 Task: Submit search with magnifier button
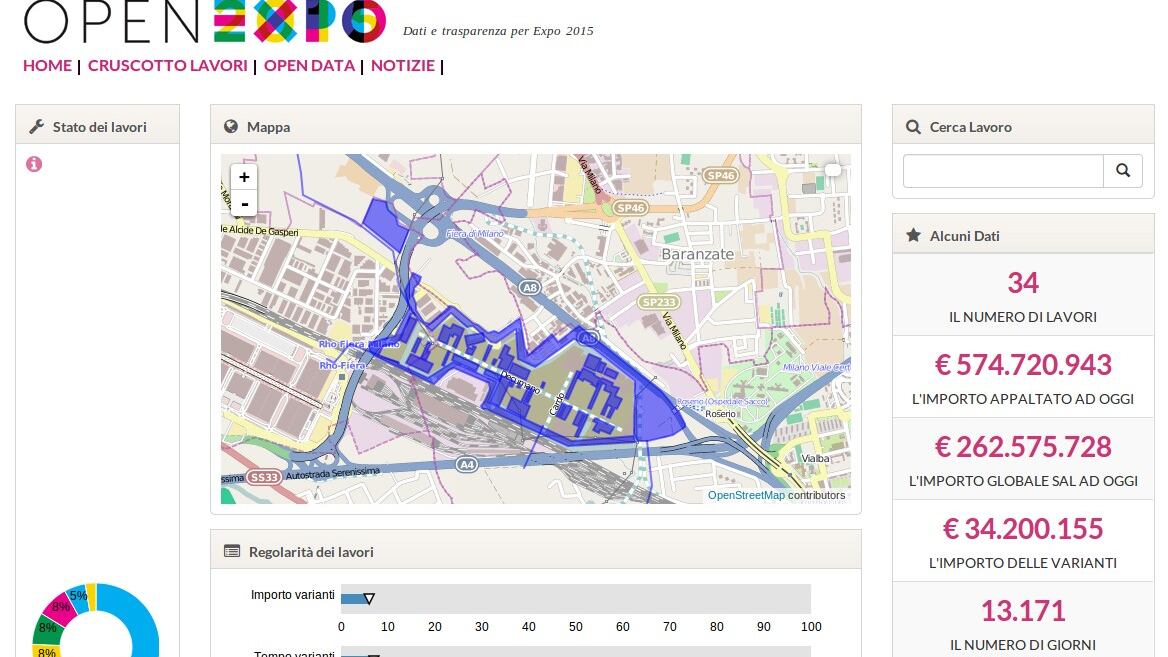[1123, 171]
